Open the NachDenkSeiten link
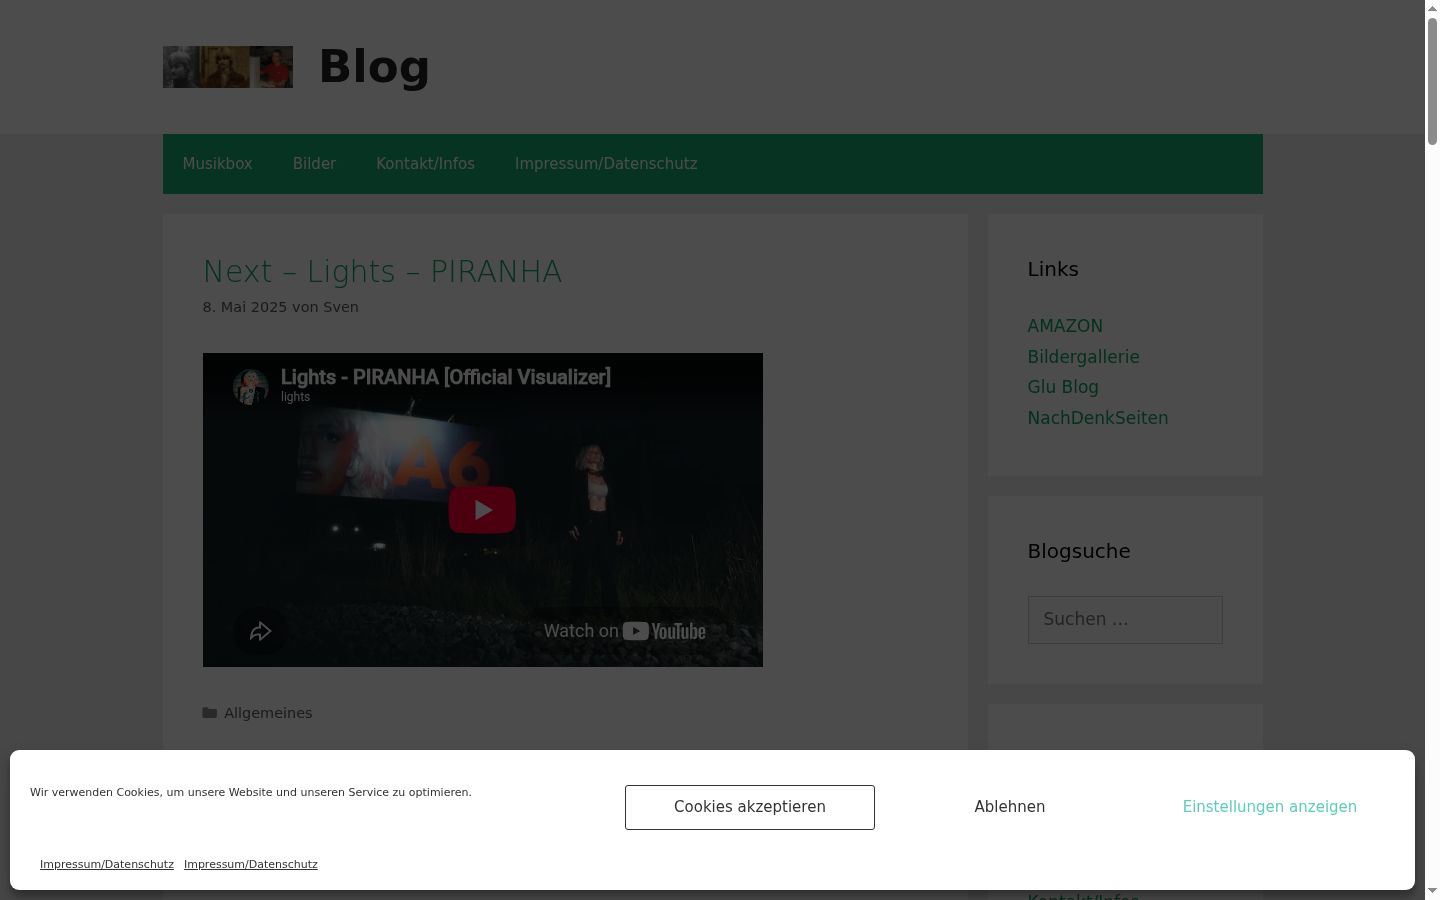Image resolution: width=1440 pixels, height=900 pixels. [x=1098, y=418]
